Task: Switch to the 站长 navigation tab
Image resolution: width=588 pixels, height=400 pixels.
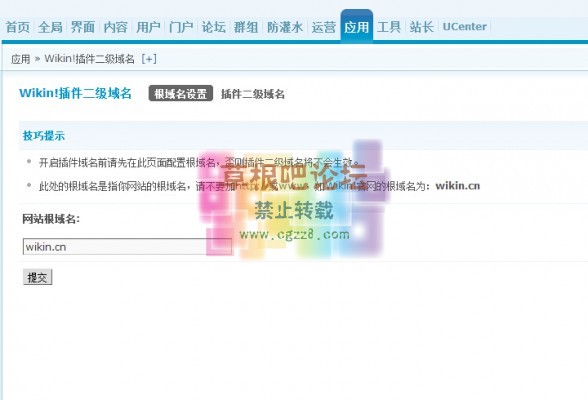Action: coord(422,27)
